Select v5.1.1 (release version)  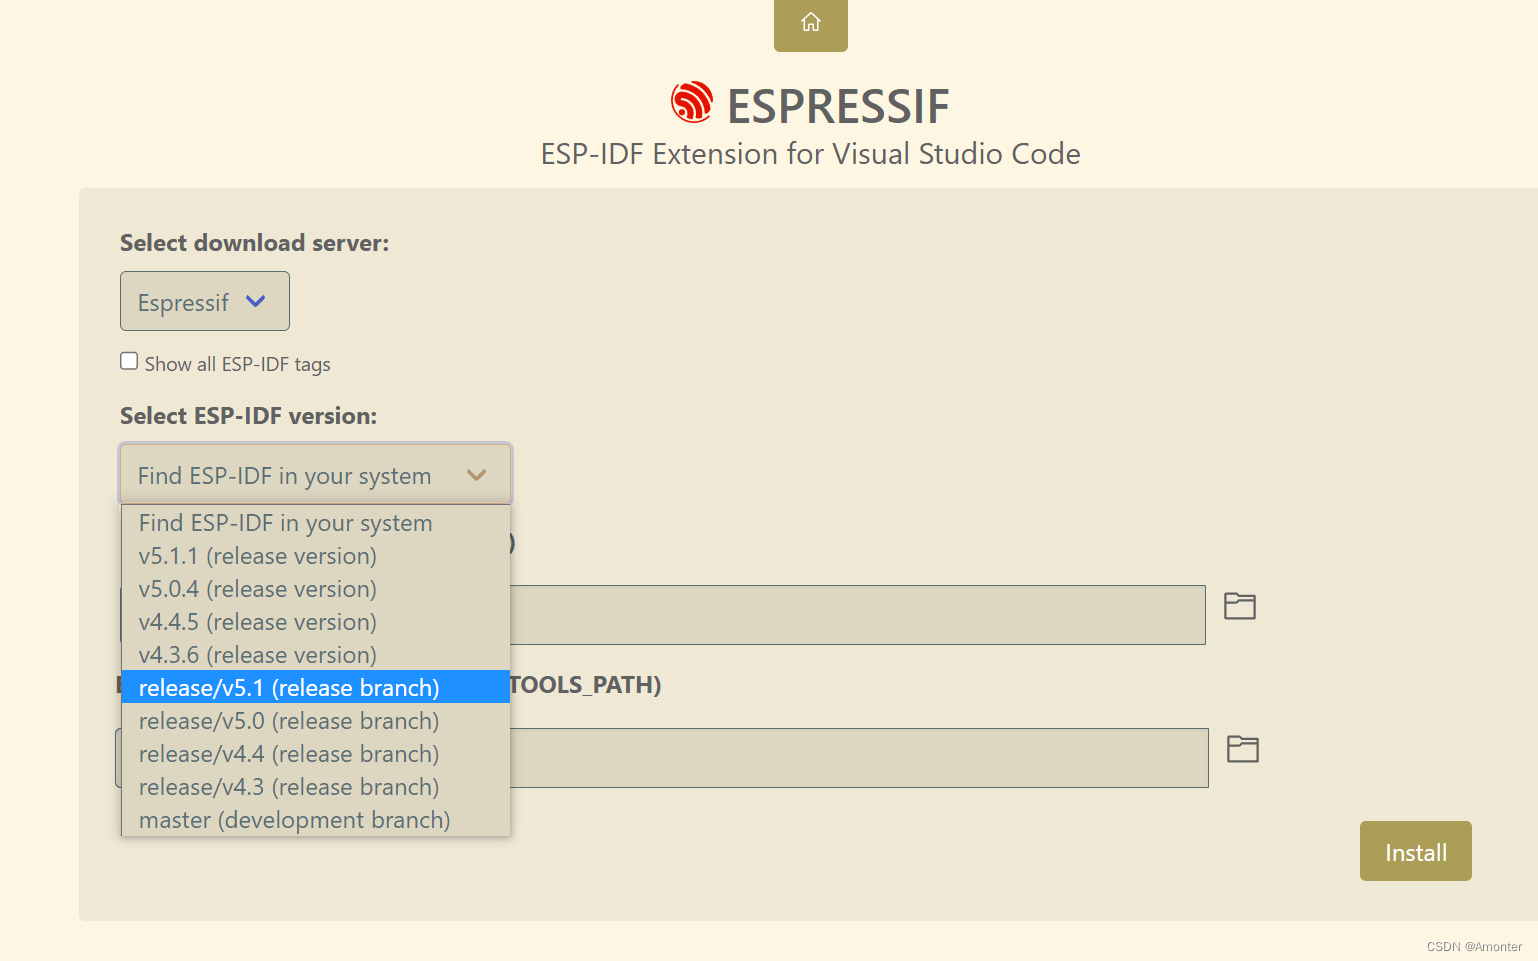point(316,556)
